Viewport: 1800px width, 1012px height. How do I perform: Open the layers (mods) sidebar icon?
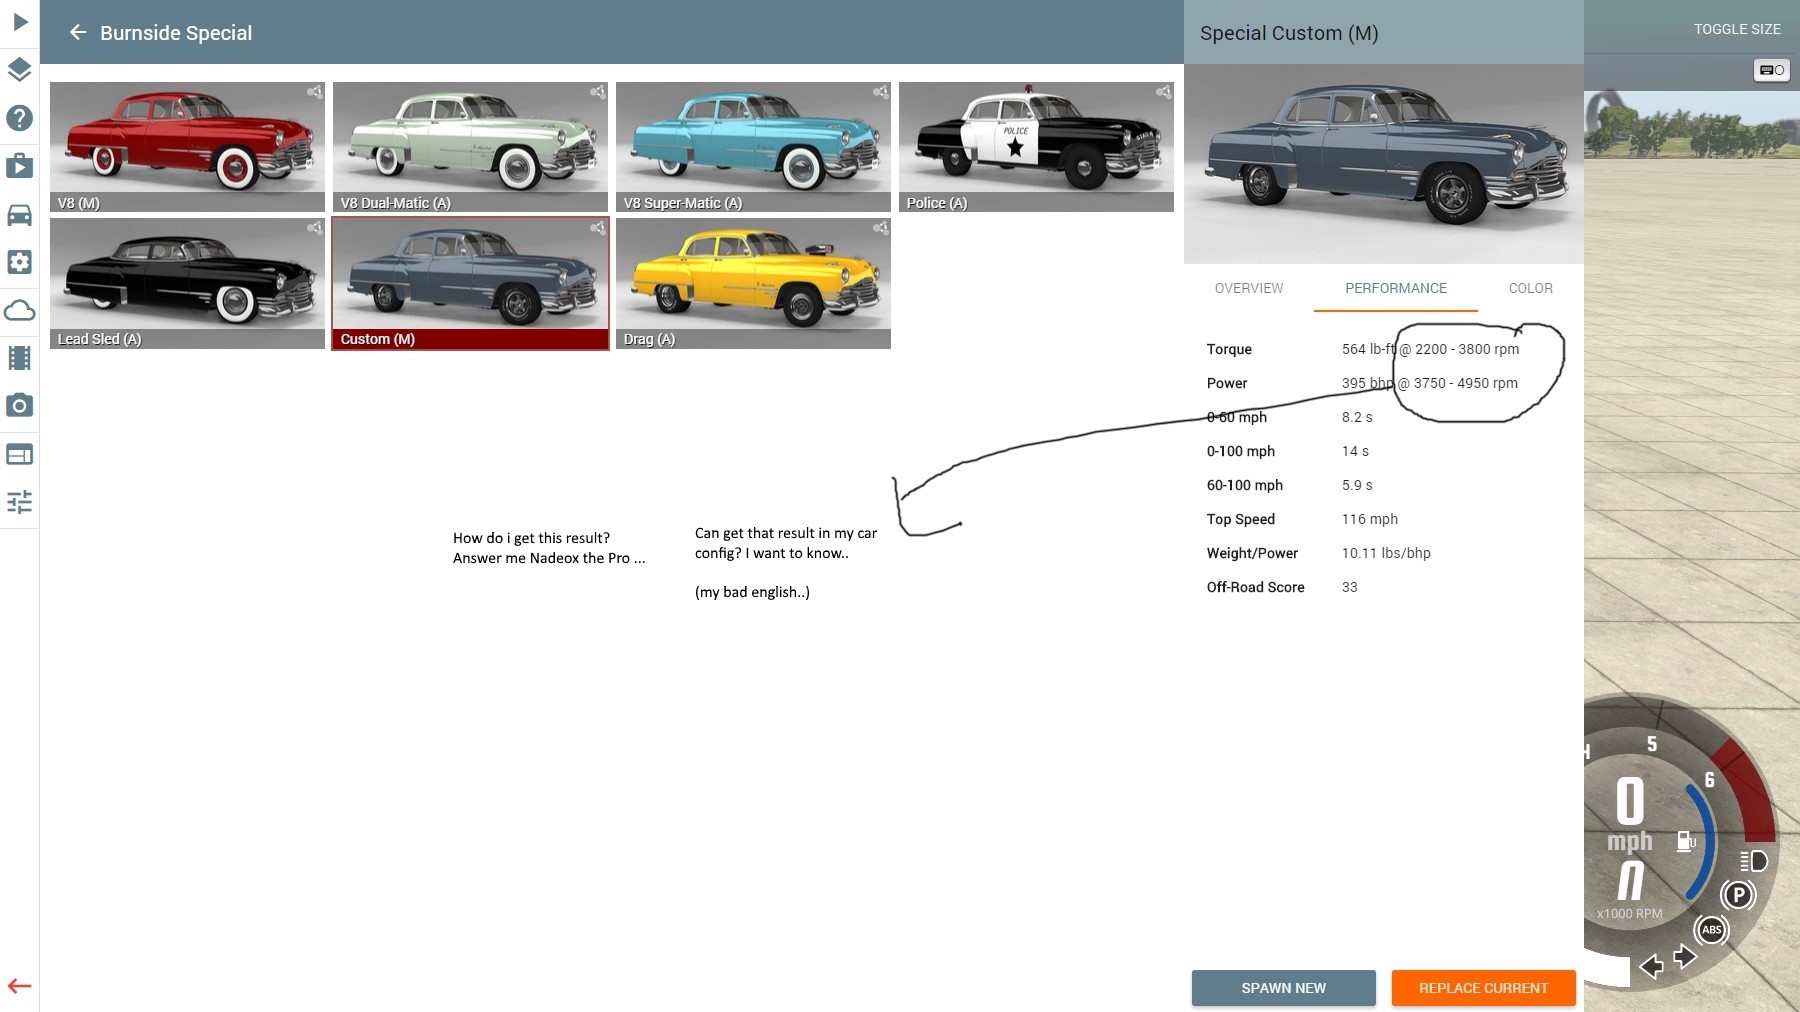point(19,69)
